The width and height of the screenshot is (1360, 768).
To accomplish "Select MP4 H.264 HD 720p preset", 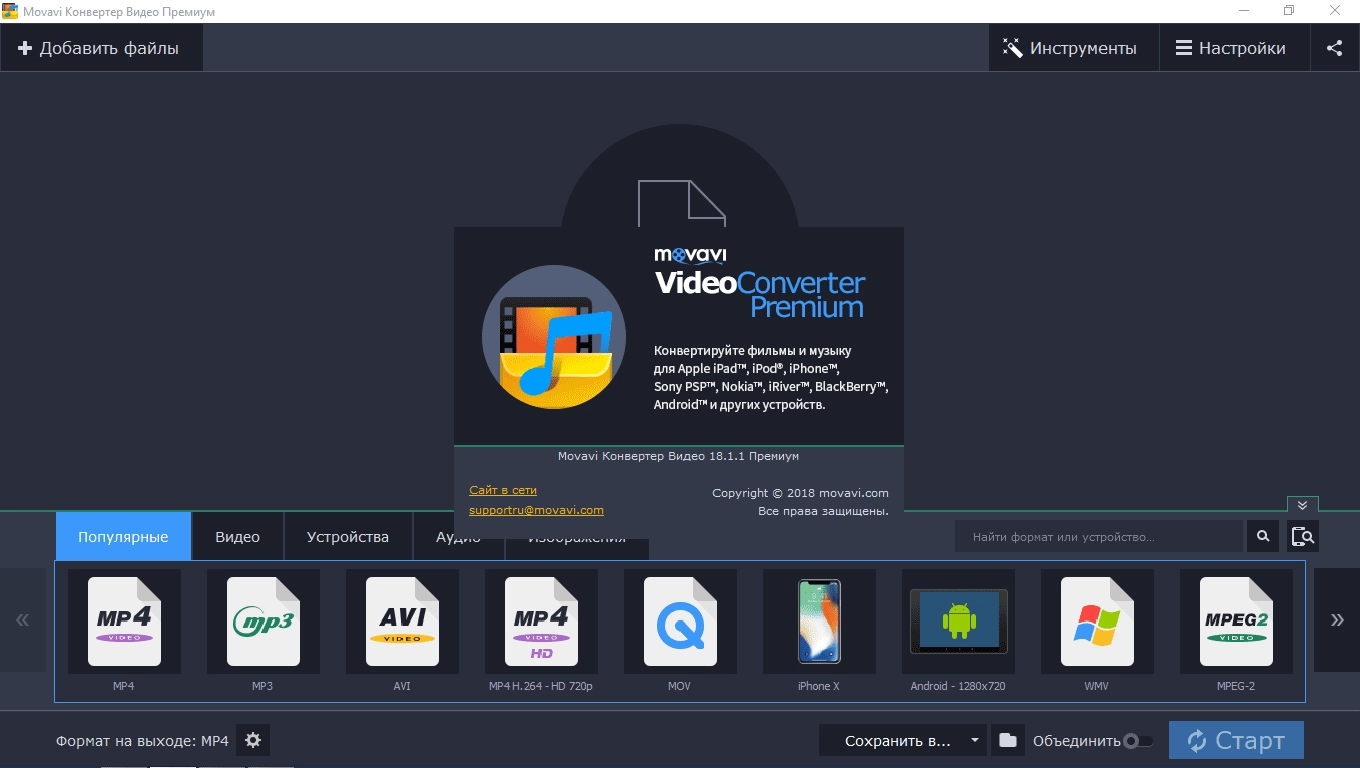I will (541, 621).
